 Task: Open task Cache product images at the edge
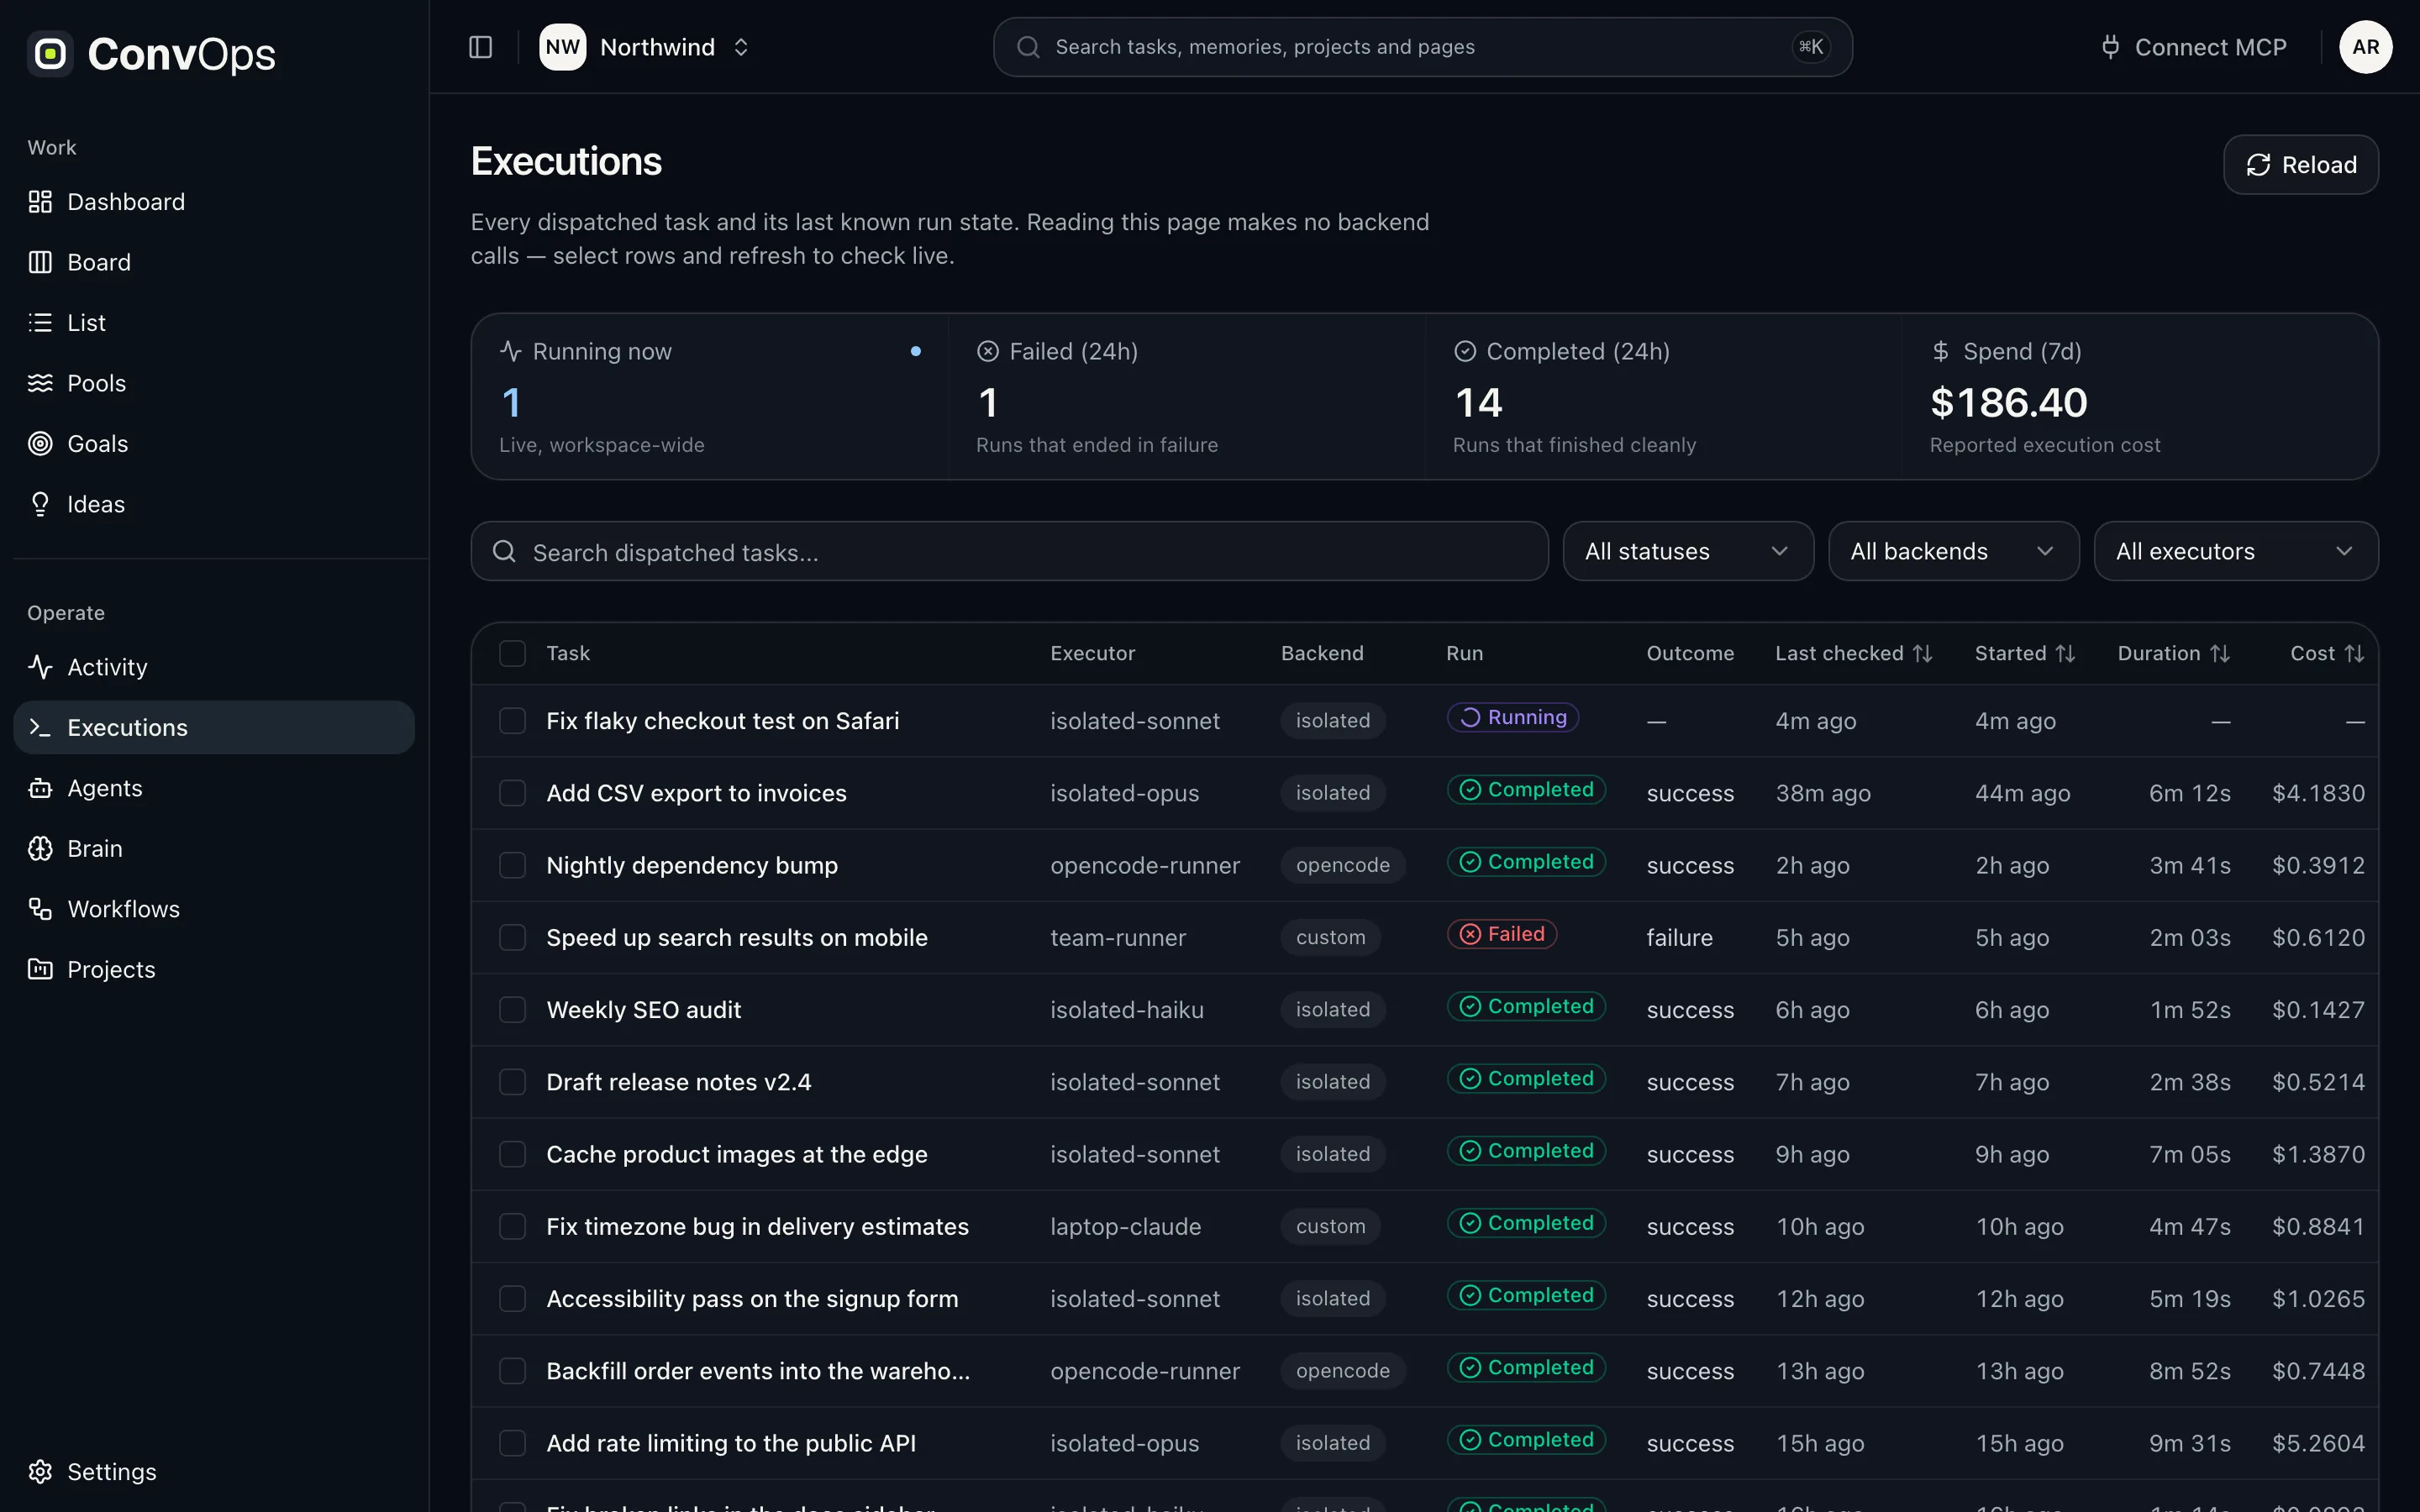click(736, 1155)
